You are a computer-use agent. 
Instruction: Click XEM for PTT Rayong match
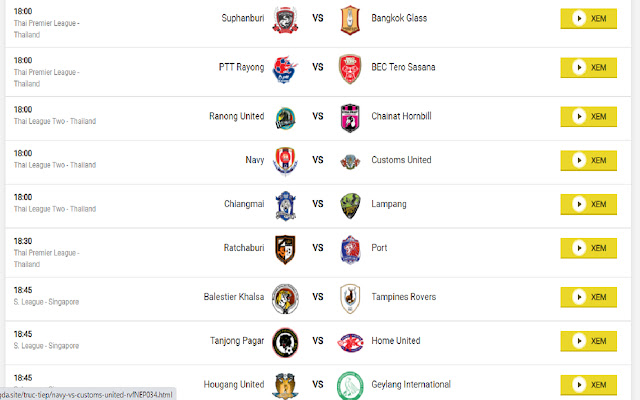tap(588, 67)
